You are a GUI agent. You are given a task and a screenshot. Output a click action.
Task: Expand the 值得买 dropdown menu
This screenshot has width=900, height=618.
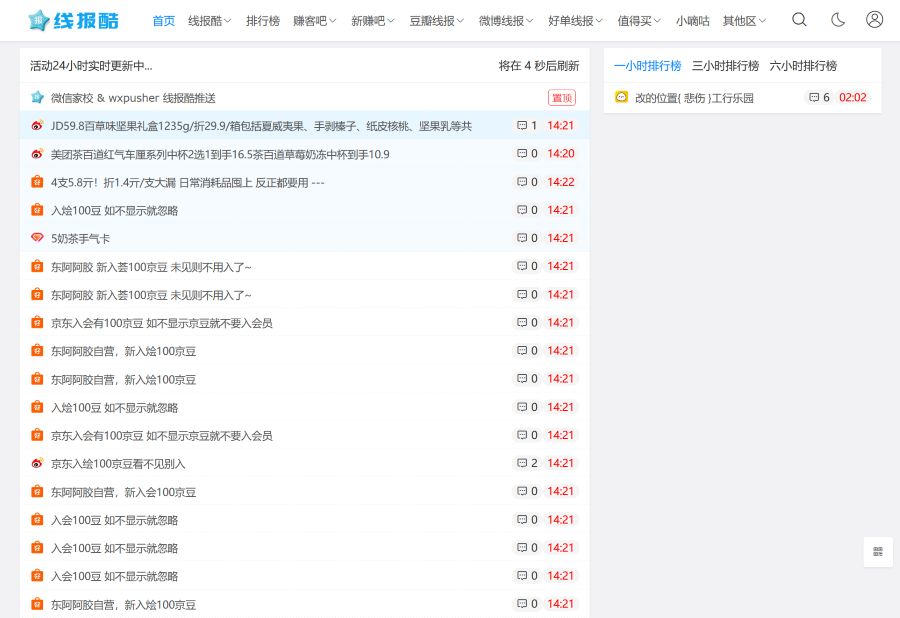[x=636, y=20]
